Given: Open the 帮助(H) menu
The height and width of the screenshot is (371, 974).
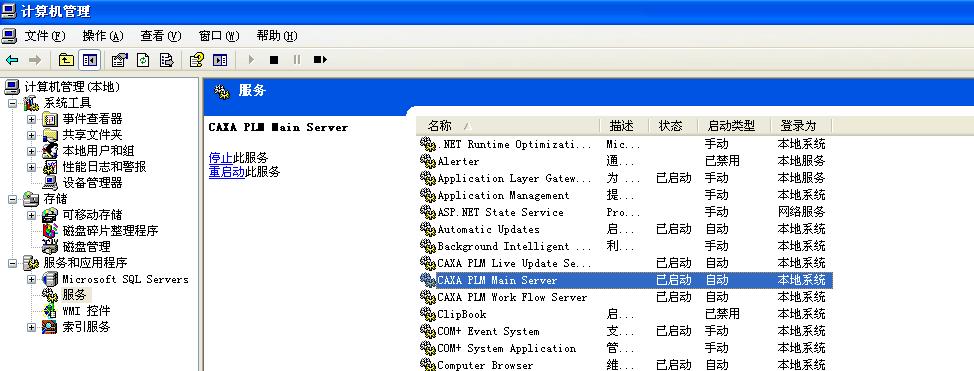Looking at the screenshot, I should [277, 36].
